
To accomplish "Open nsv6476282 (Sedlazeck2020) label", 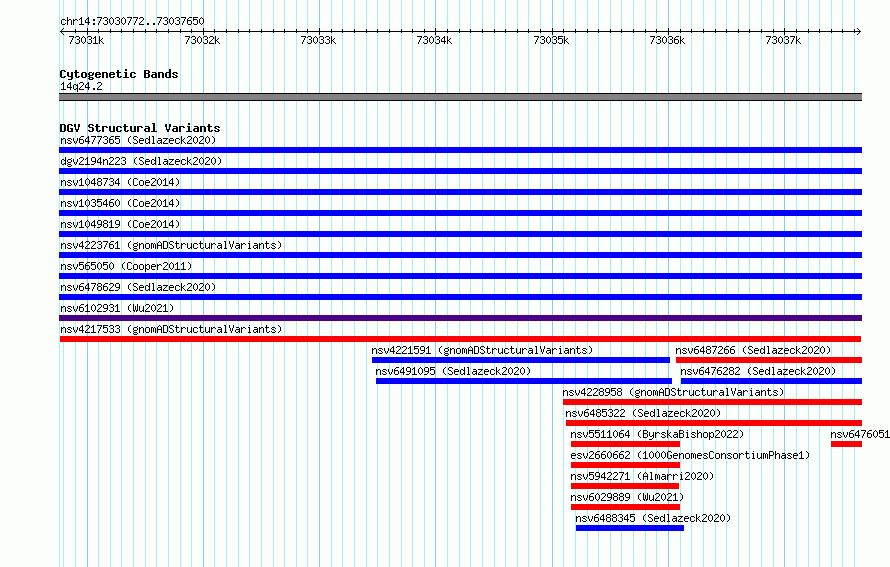I will pyautogui.click(x=758, y=371).
